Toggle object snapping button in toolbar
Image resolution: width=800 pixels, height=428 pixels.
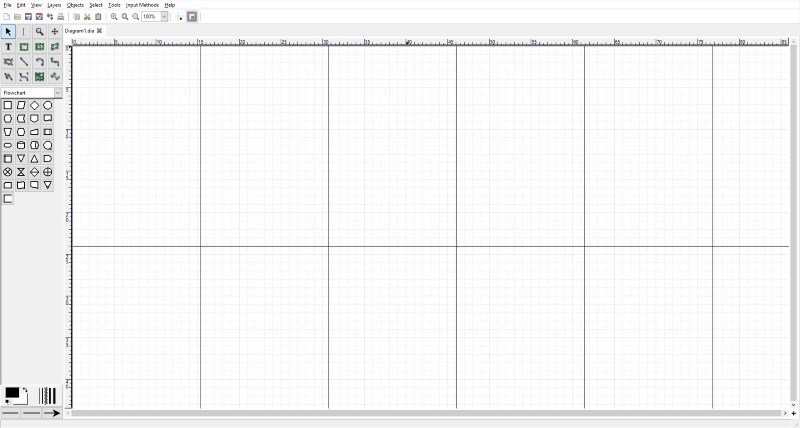click(x=192, y=17)
